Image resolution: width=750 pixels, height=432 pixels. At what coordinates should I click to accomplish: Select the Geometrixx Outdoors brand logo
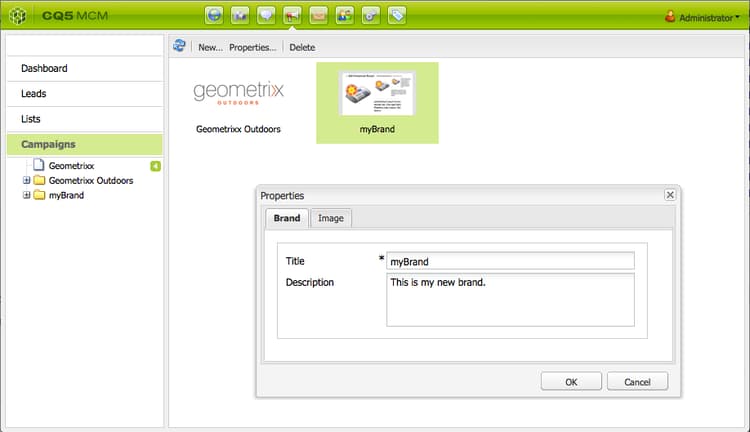[238, 92]
